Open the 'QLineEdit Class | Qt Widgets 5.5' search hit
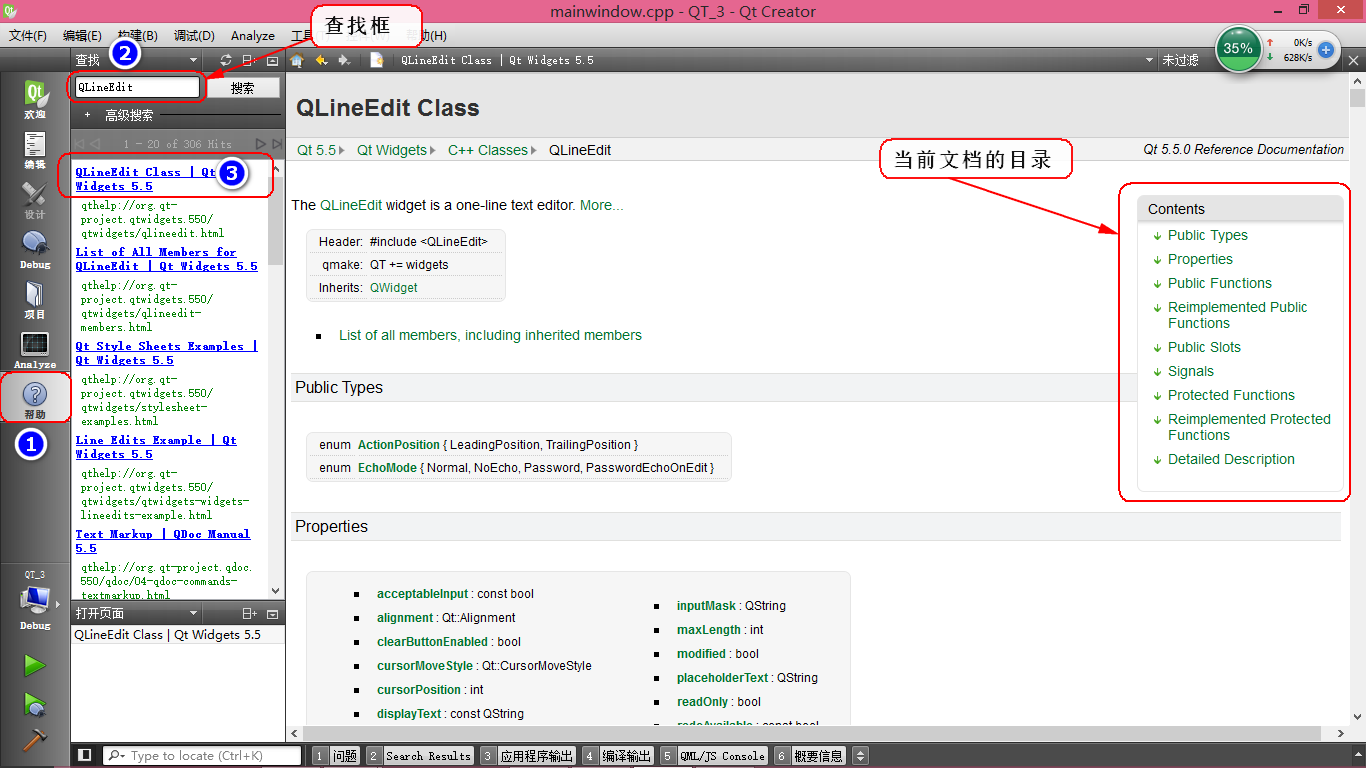 (x=146, y=179)
